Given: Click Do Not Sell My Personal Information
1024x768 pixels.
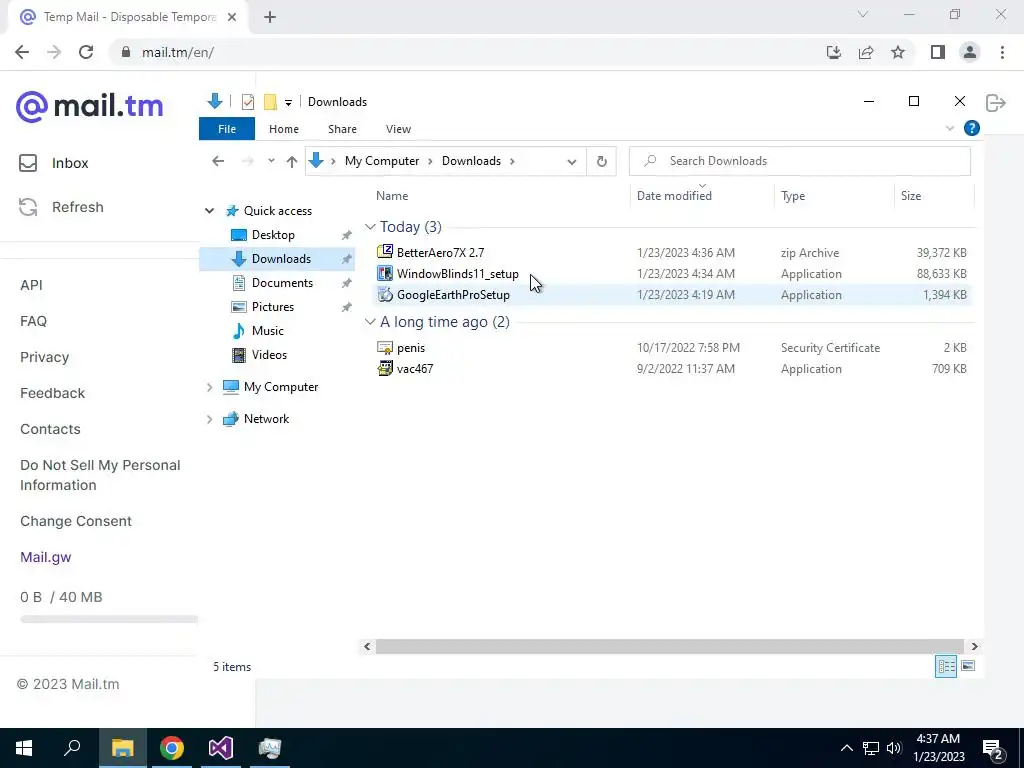Looking at the screenshot, I should (100, 475).
